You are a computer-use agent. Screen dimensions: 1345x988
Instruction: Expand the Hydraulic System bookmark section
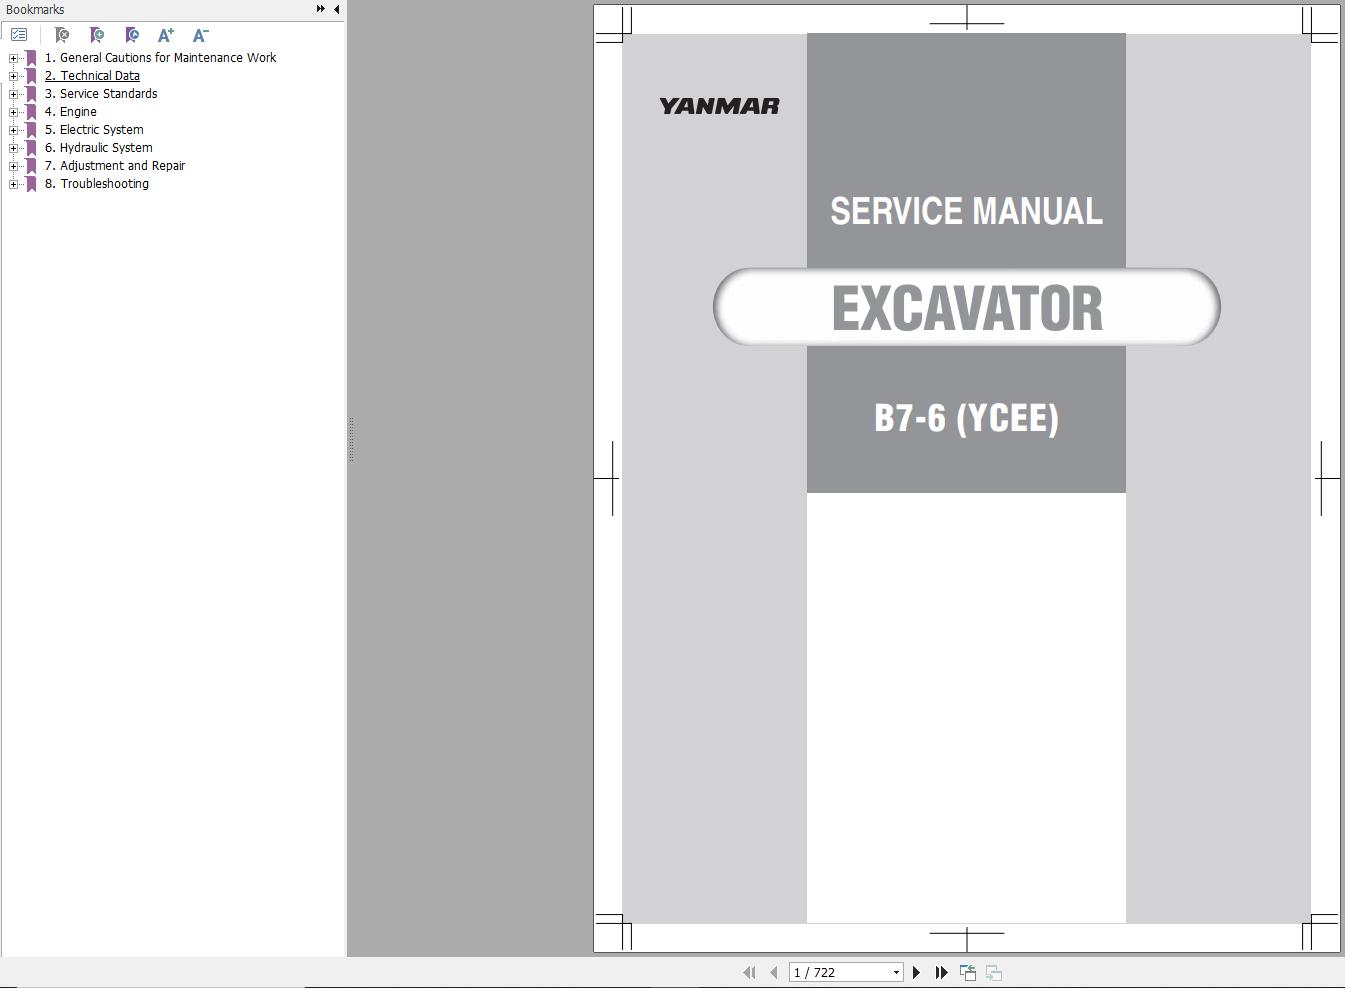pos(12,147)
